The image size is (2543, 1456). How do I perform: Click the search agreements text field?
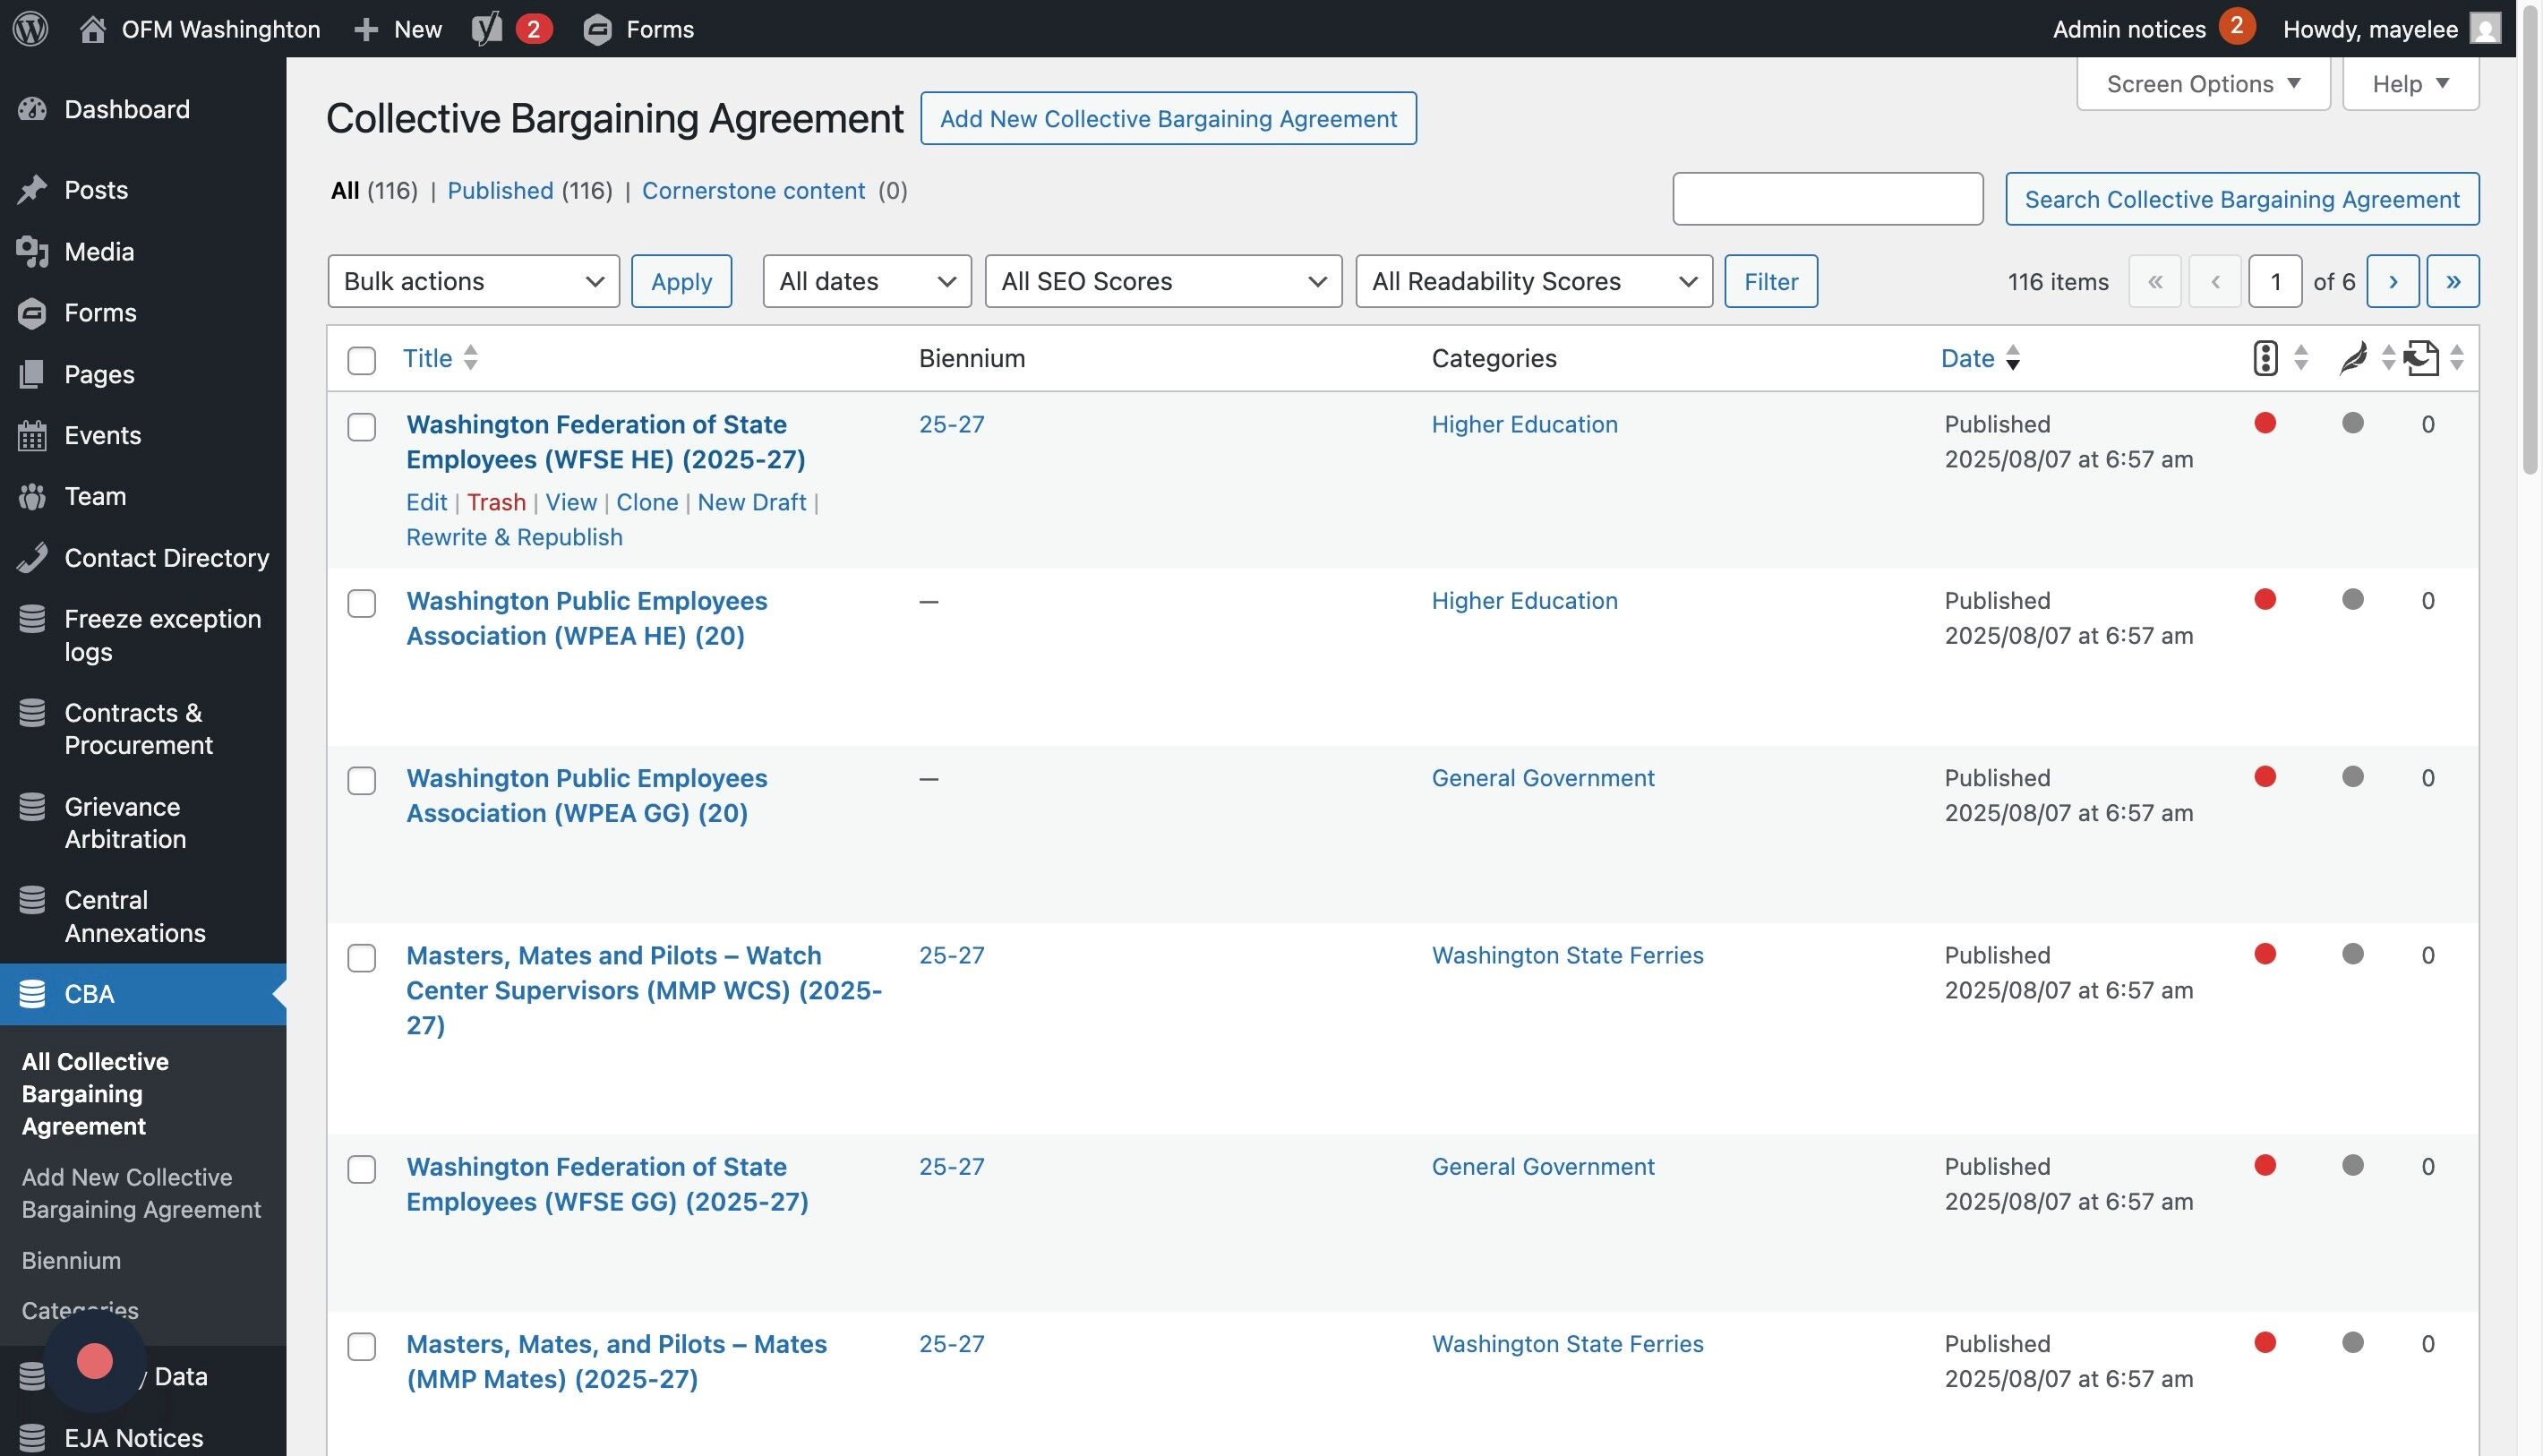(x=1827, y=198)
